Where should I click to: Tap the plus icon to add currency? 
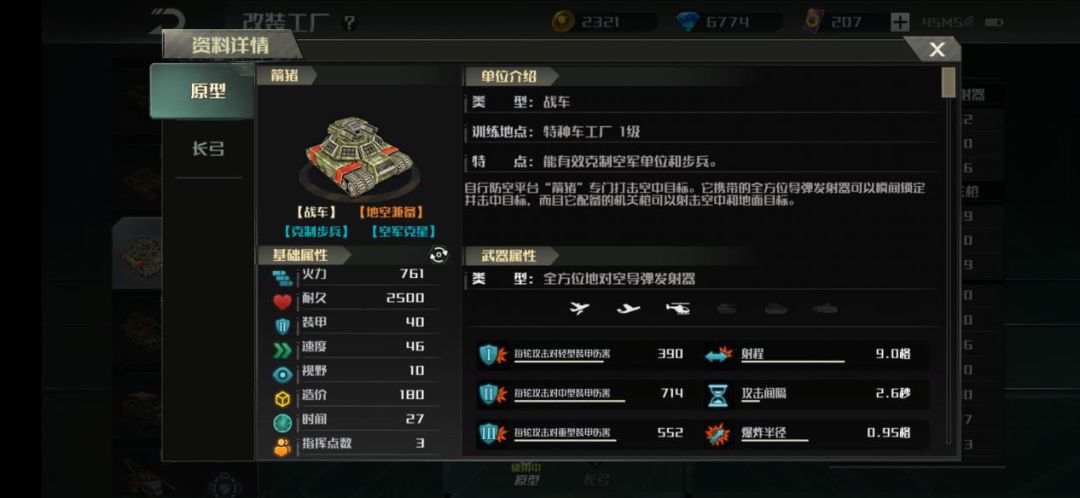click(900, 23)
